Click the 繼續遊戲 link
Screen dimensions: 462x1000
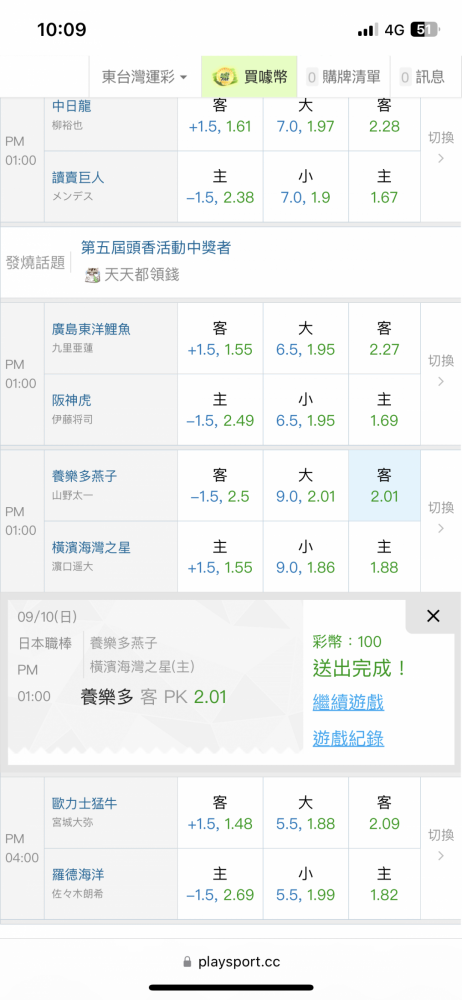coord(348,703)
